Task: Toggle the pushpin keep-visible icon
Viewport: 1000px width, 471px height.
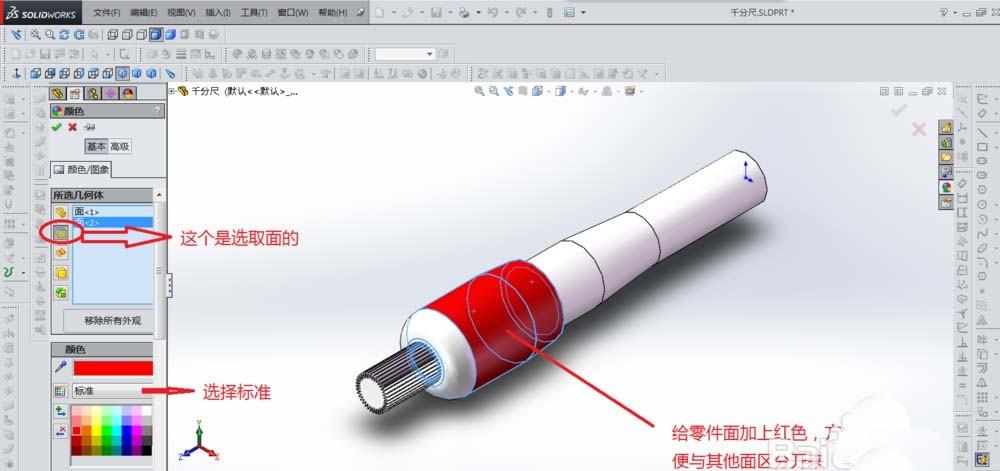Action: click(x=89, y=127)
